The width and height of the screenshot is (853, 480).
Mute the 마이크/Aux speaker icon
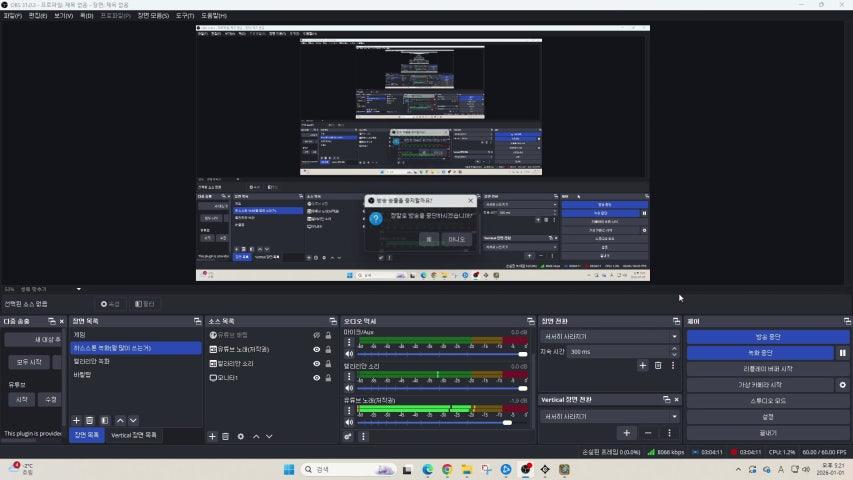[349, 353]
